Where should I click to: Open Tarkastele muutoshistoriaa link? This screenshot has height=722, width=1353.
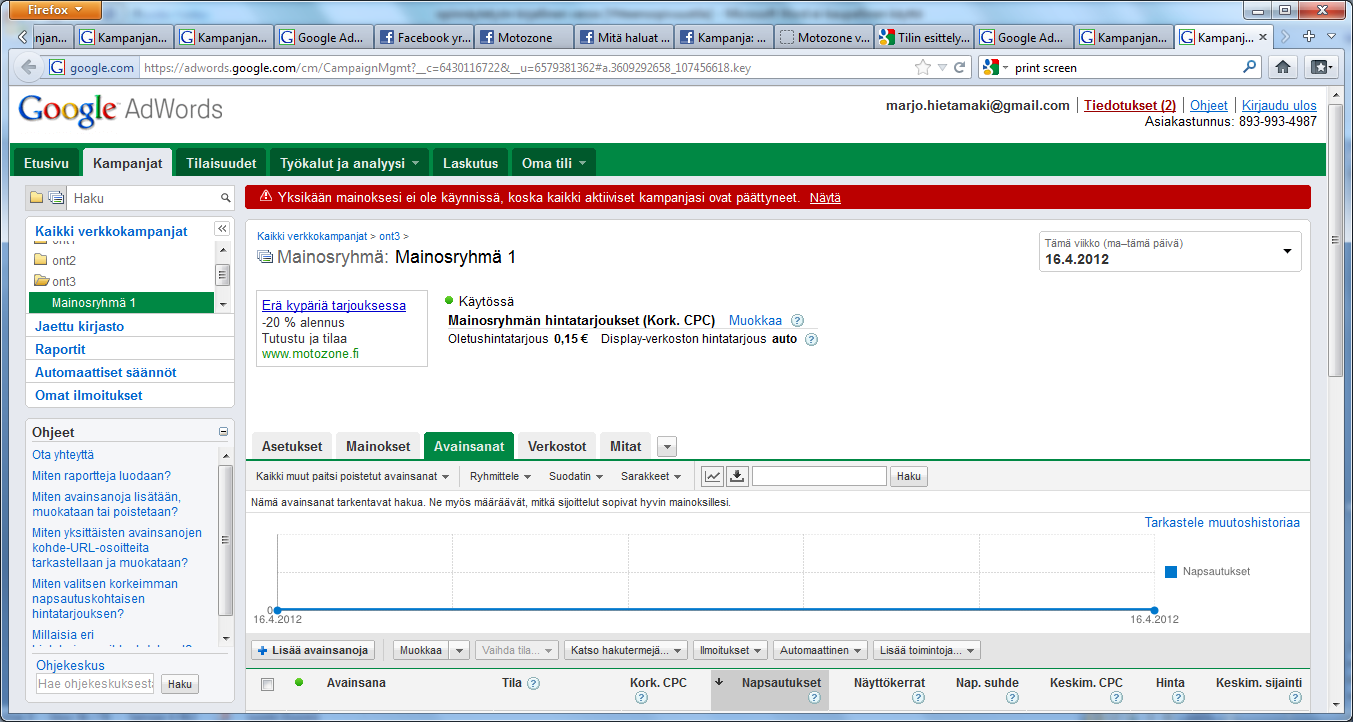click(x=1222, y=522)
